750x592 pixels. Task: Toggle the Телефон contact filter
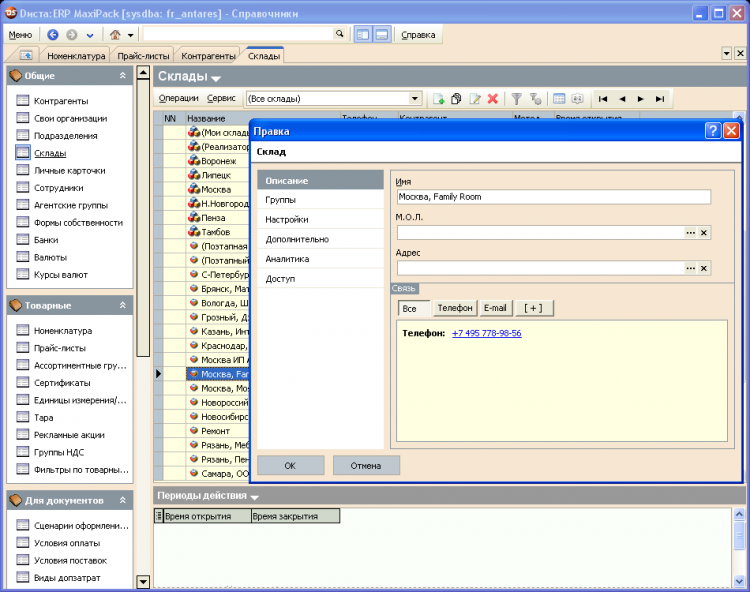click(x=454, y=308)
